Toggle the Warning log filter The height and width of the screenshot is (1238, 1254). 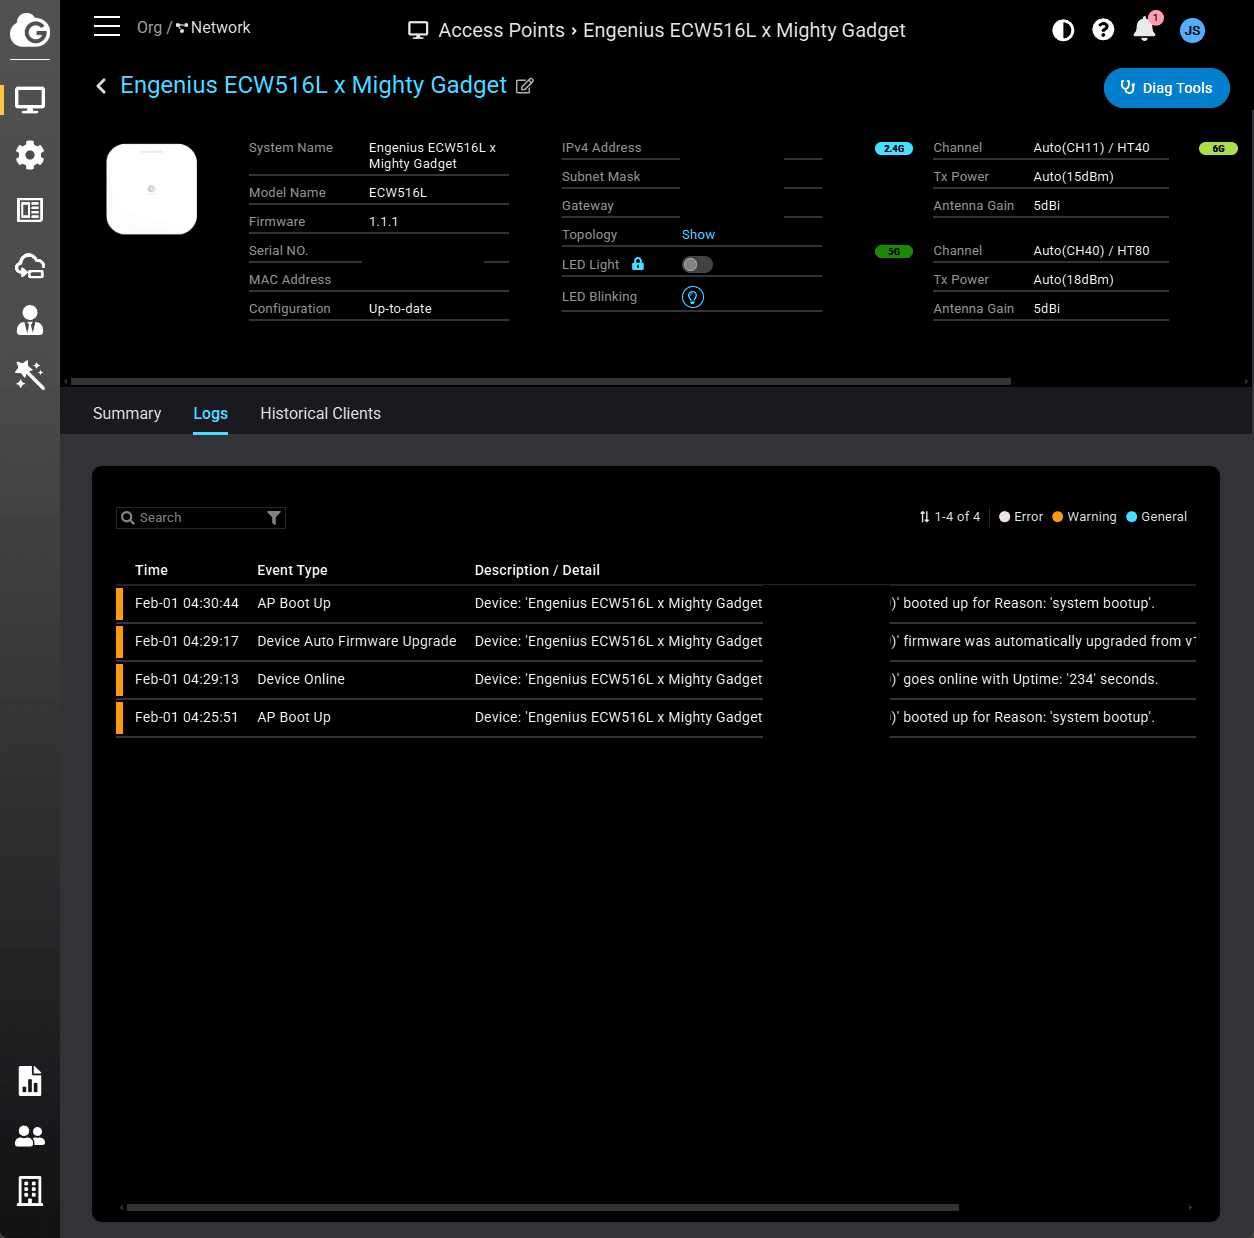[x=1084, y=517]
